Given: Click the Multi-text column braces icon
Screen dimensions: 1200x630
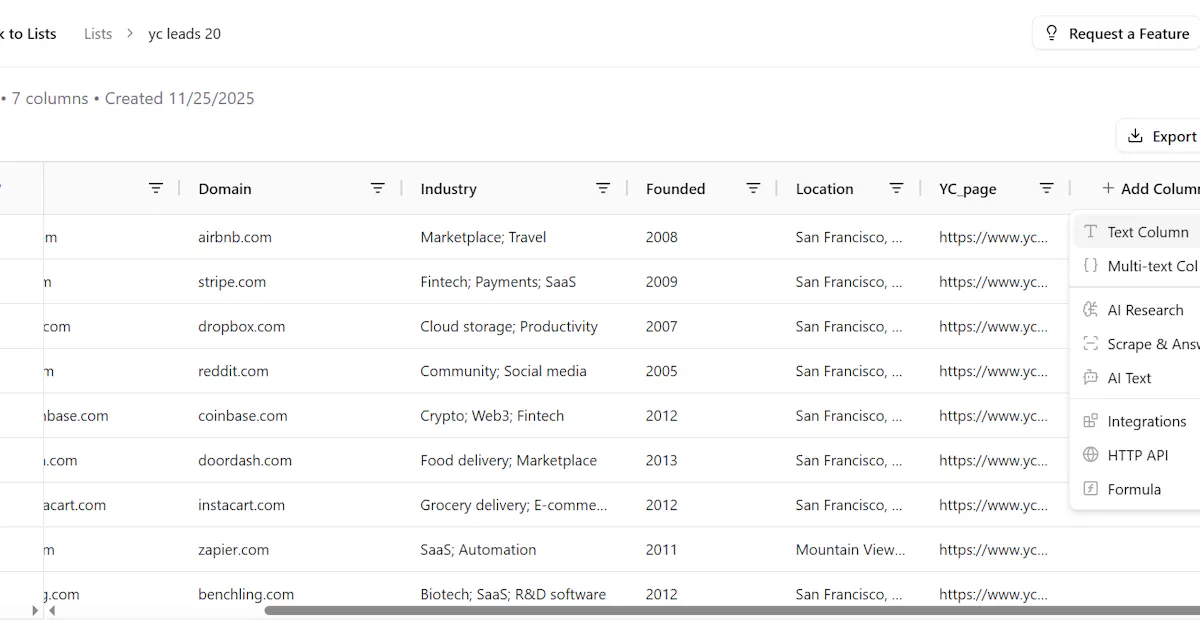Looking at the screenshot, I should pos(1090,265).
